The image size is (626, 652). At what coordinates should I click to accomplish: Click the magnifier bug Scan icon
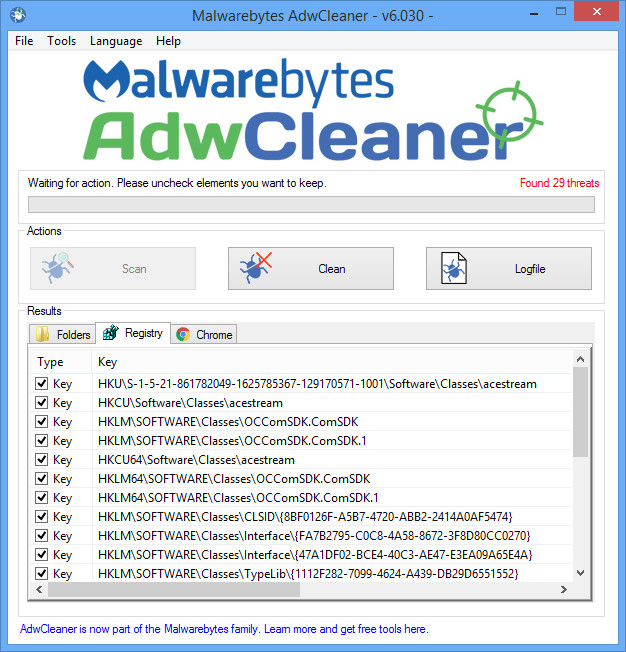pos(58,268)
